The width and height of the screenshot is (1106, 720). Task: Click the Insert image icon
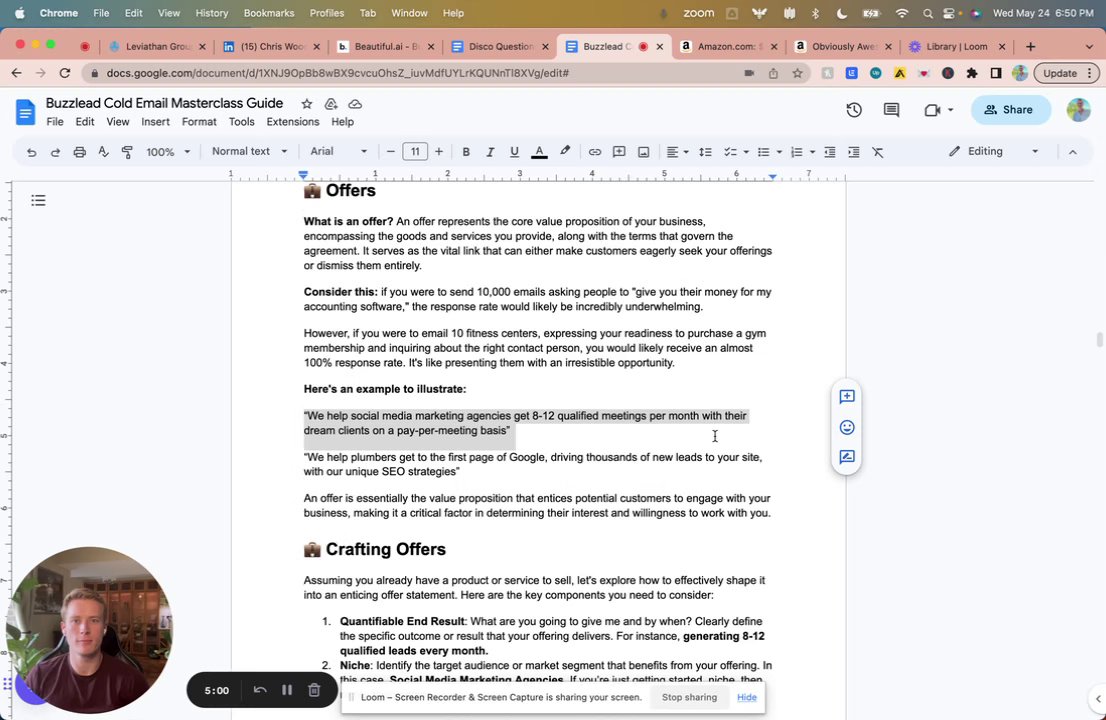coord(643,152)
